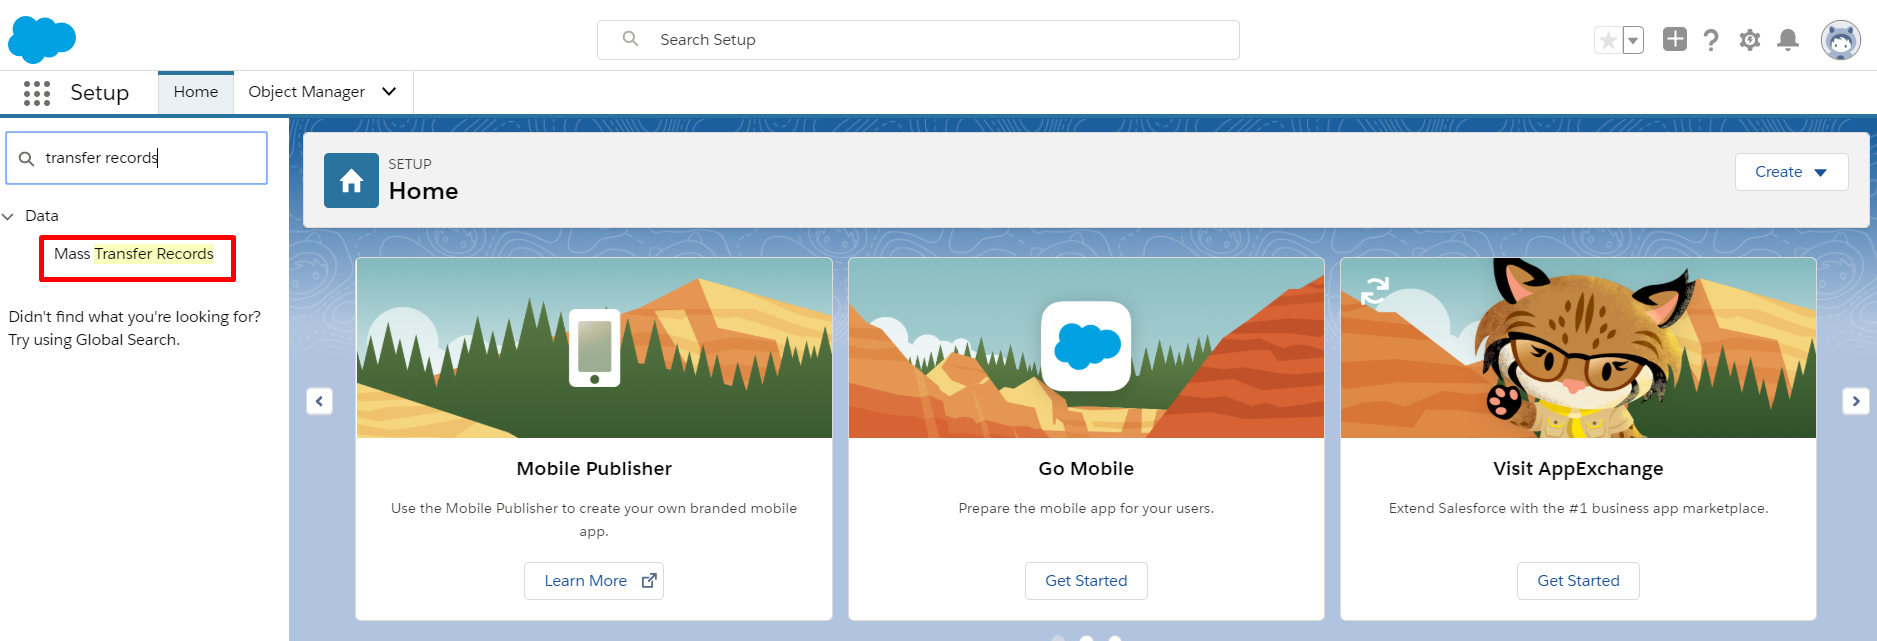1877x641 pixels.
Task: Click the 'Try using Global Search' text
Action: (x=94, y=340)
